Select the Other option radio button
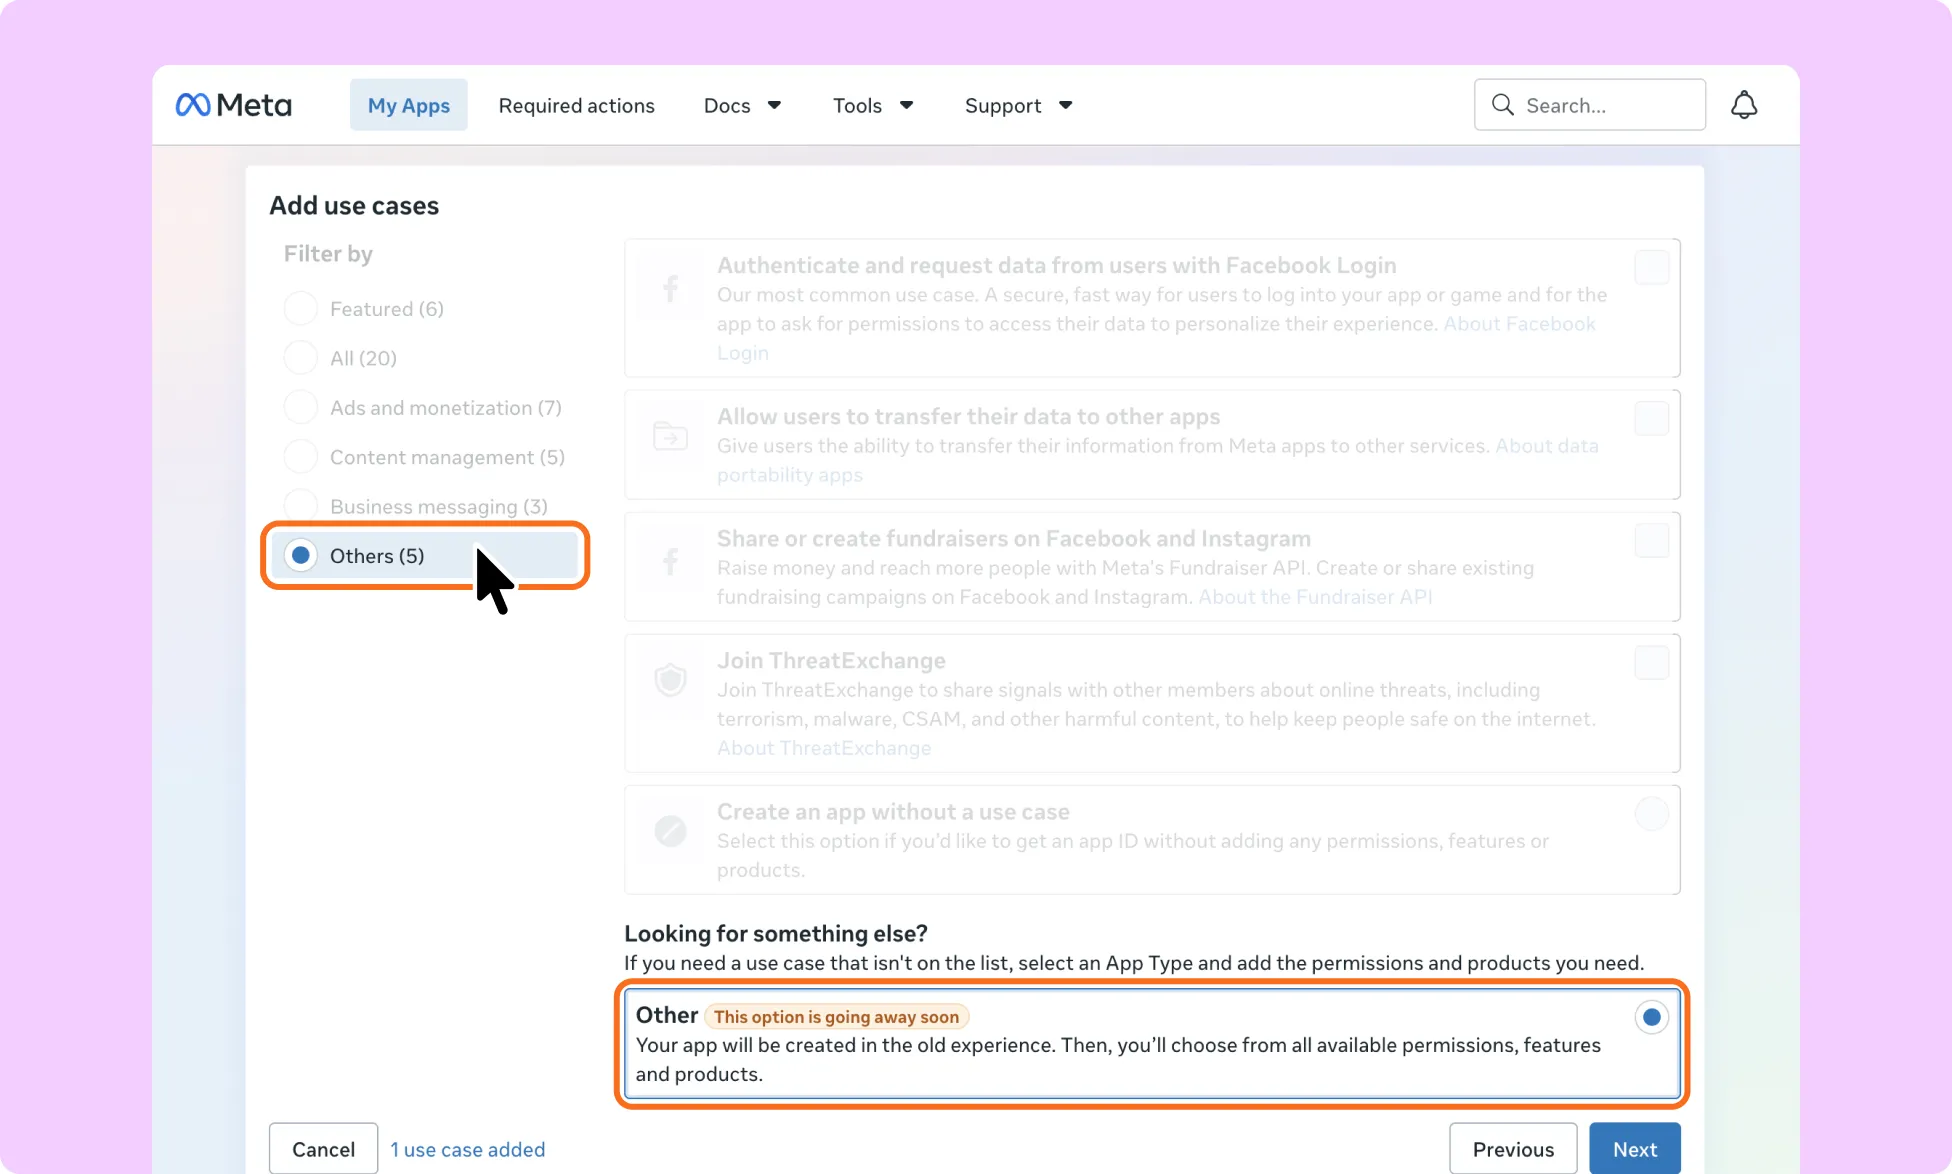This screenshot has height=1174, width=1952. 1651,1017
